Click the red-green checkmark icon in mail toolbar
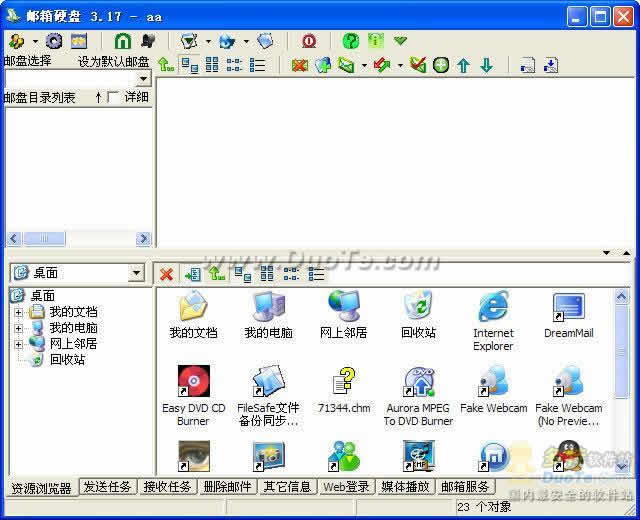 [418, 65]
